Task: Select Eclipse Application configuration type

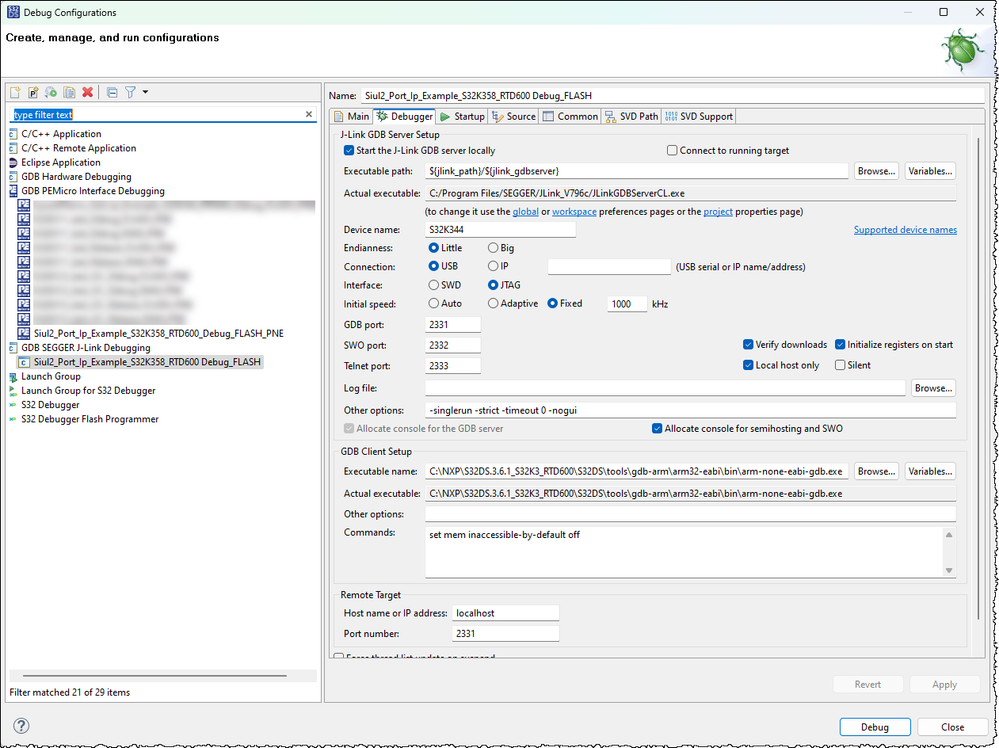Action: coord(61,162)
